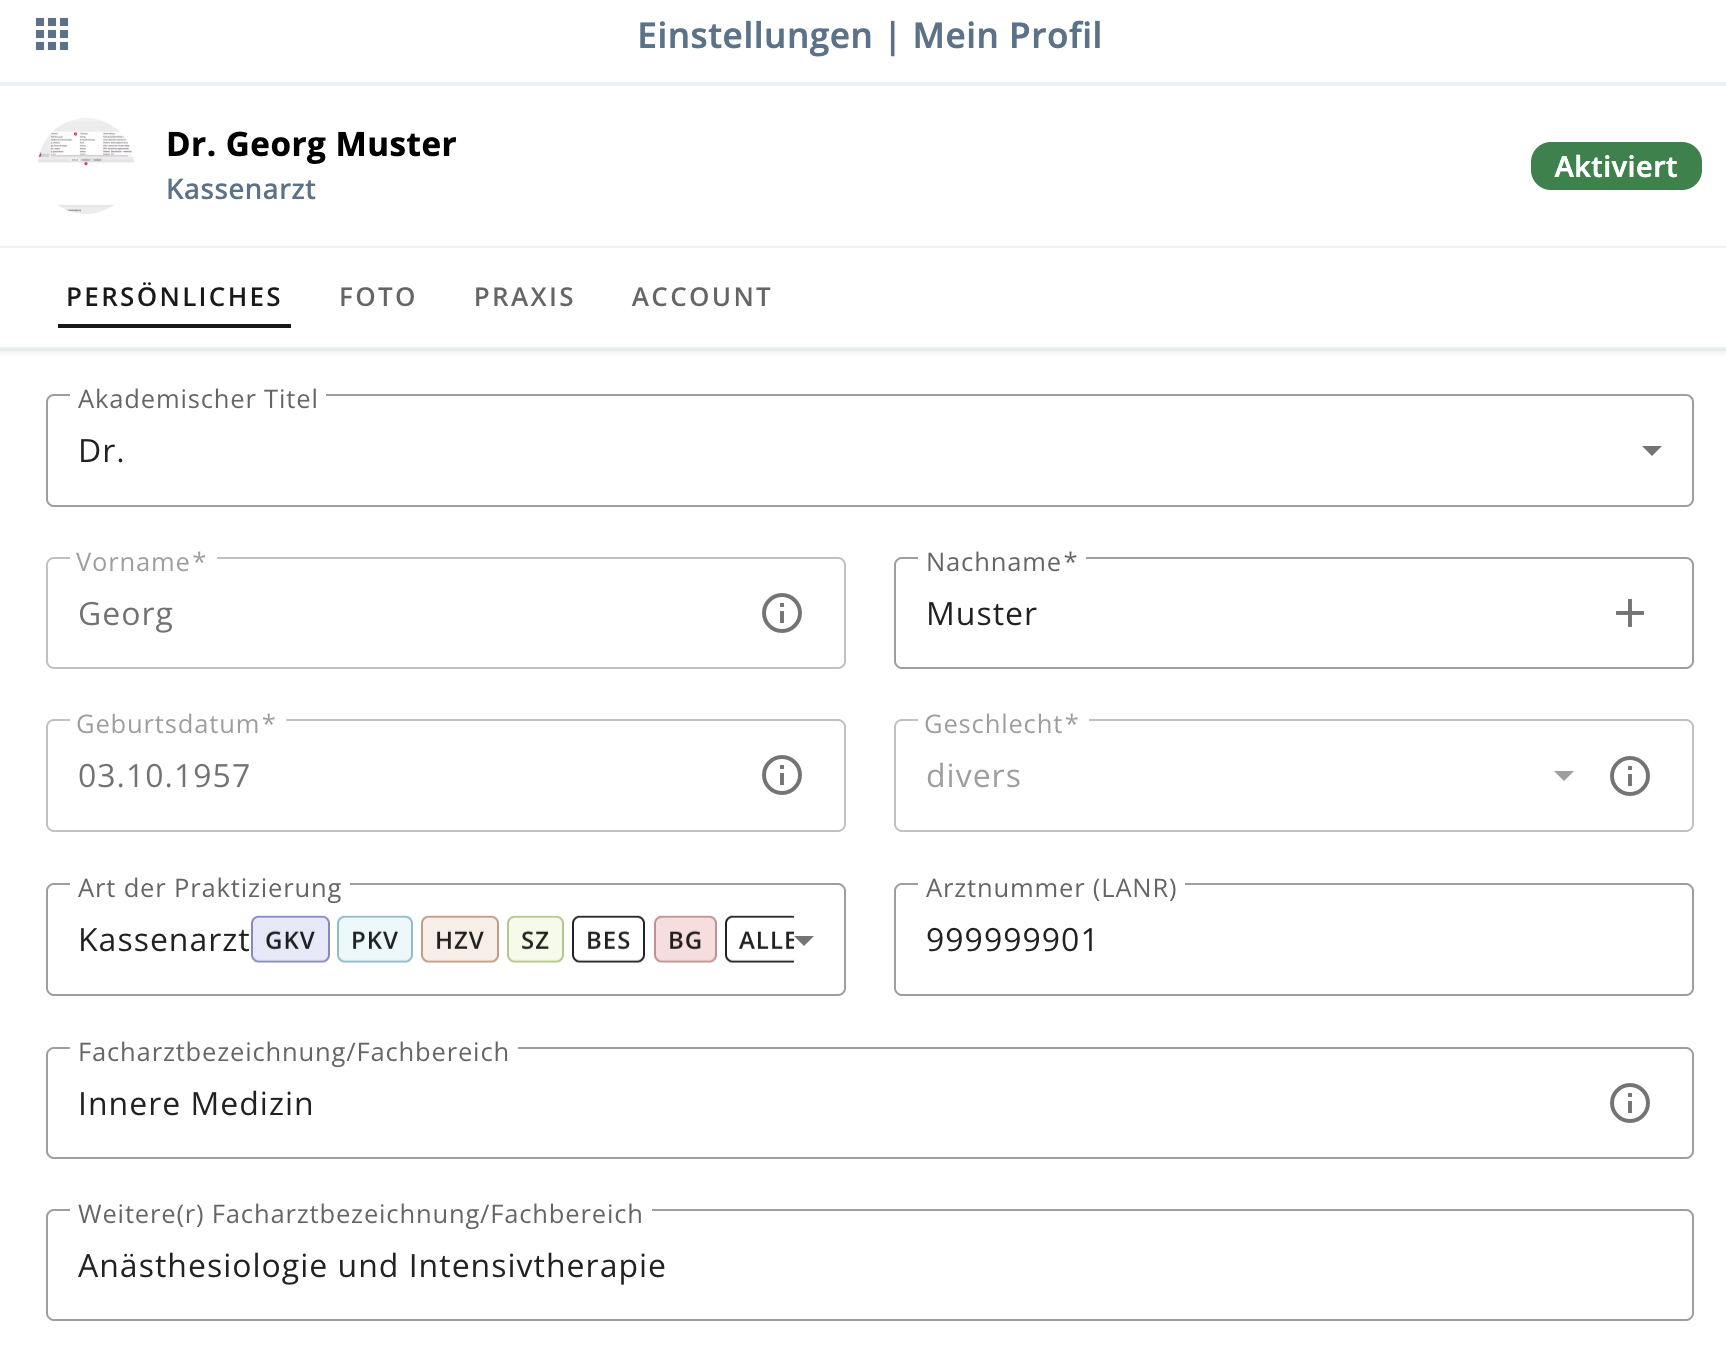
Task: Toggle the HZV tag
Action: (x=459, y=940)
